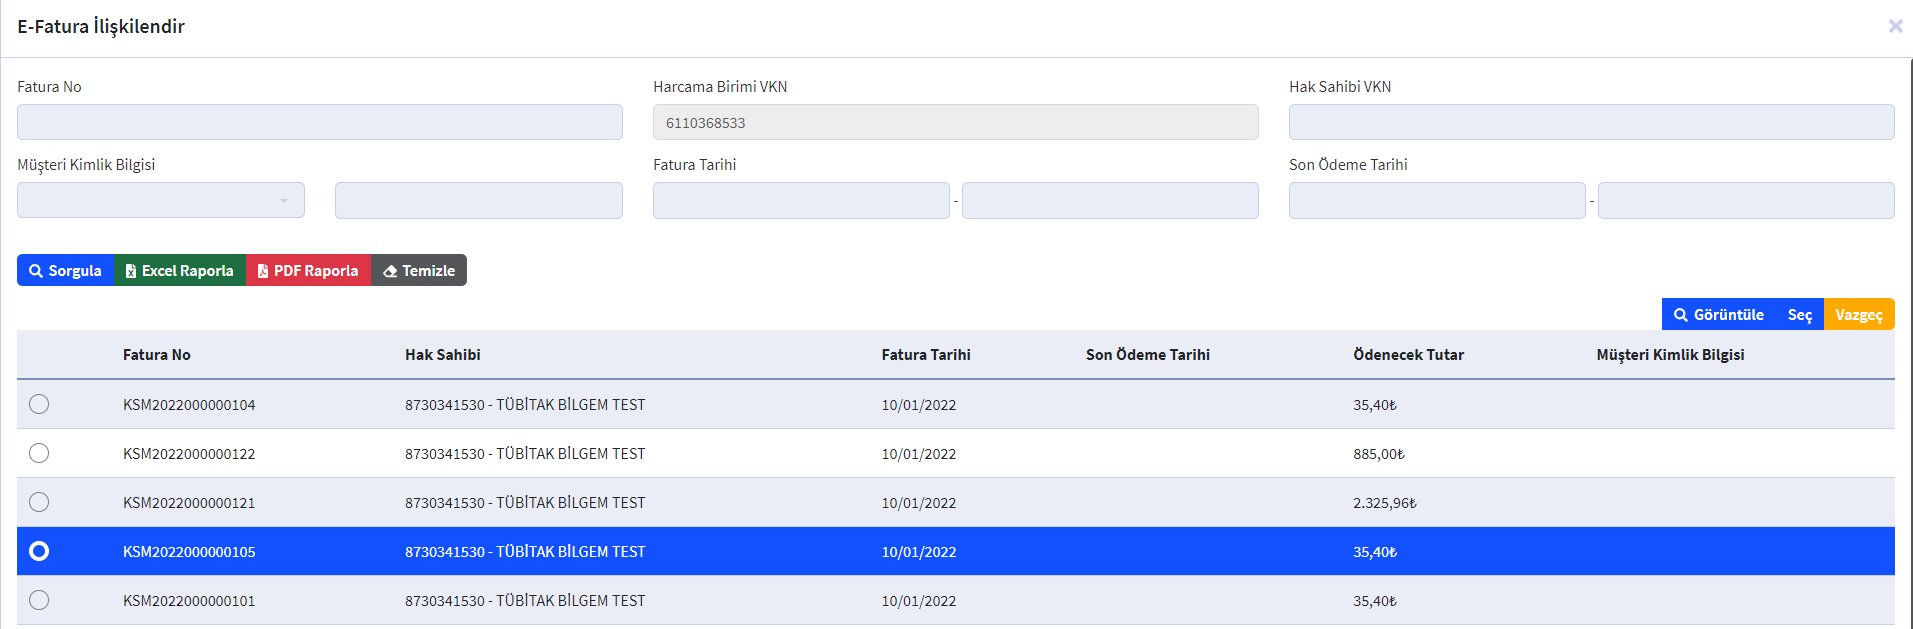Open the Müşteri Kimlik Bilgisi dropdown
Screen dimensions: 1913x629
click(x=161, y=200)
